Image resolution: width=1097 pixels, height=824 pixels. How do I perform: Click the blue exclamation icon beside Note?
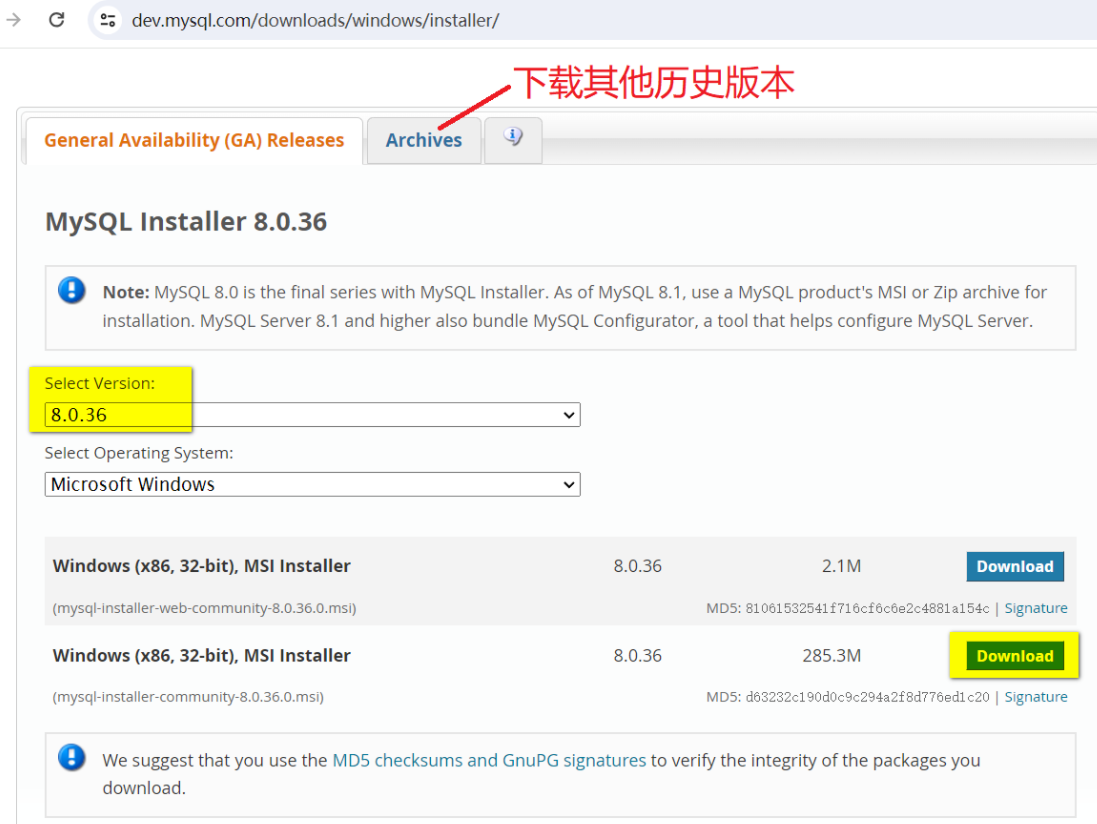point(71,290)
